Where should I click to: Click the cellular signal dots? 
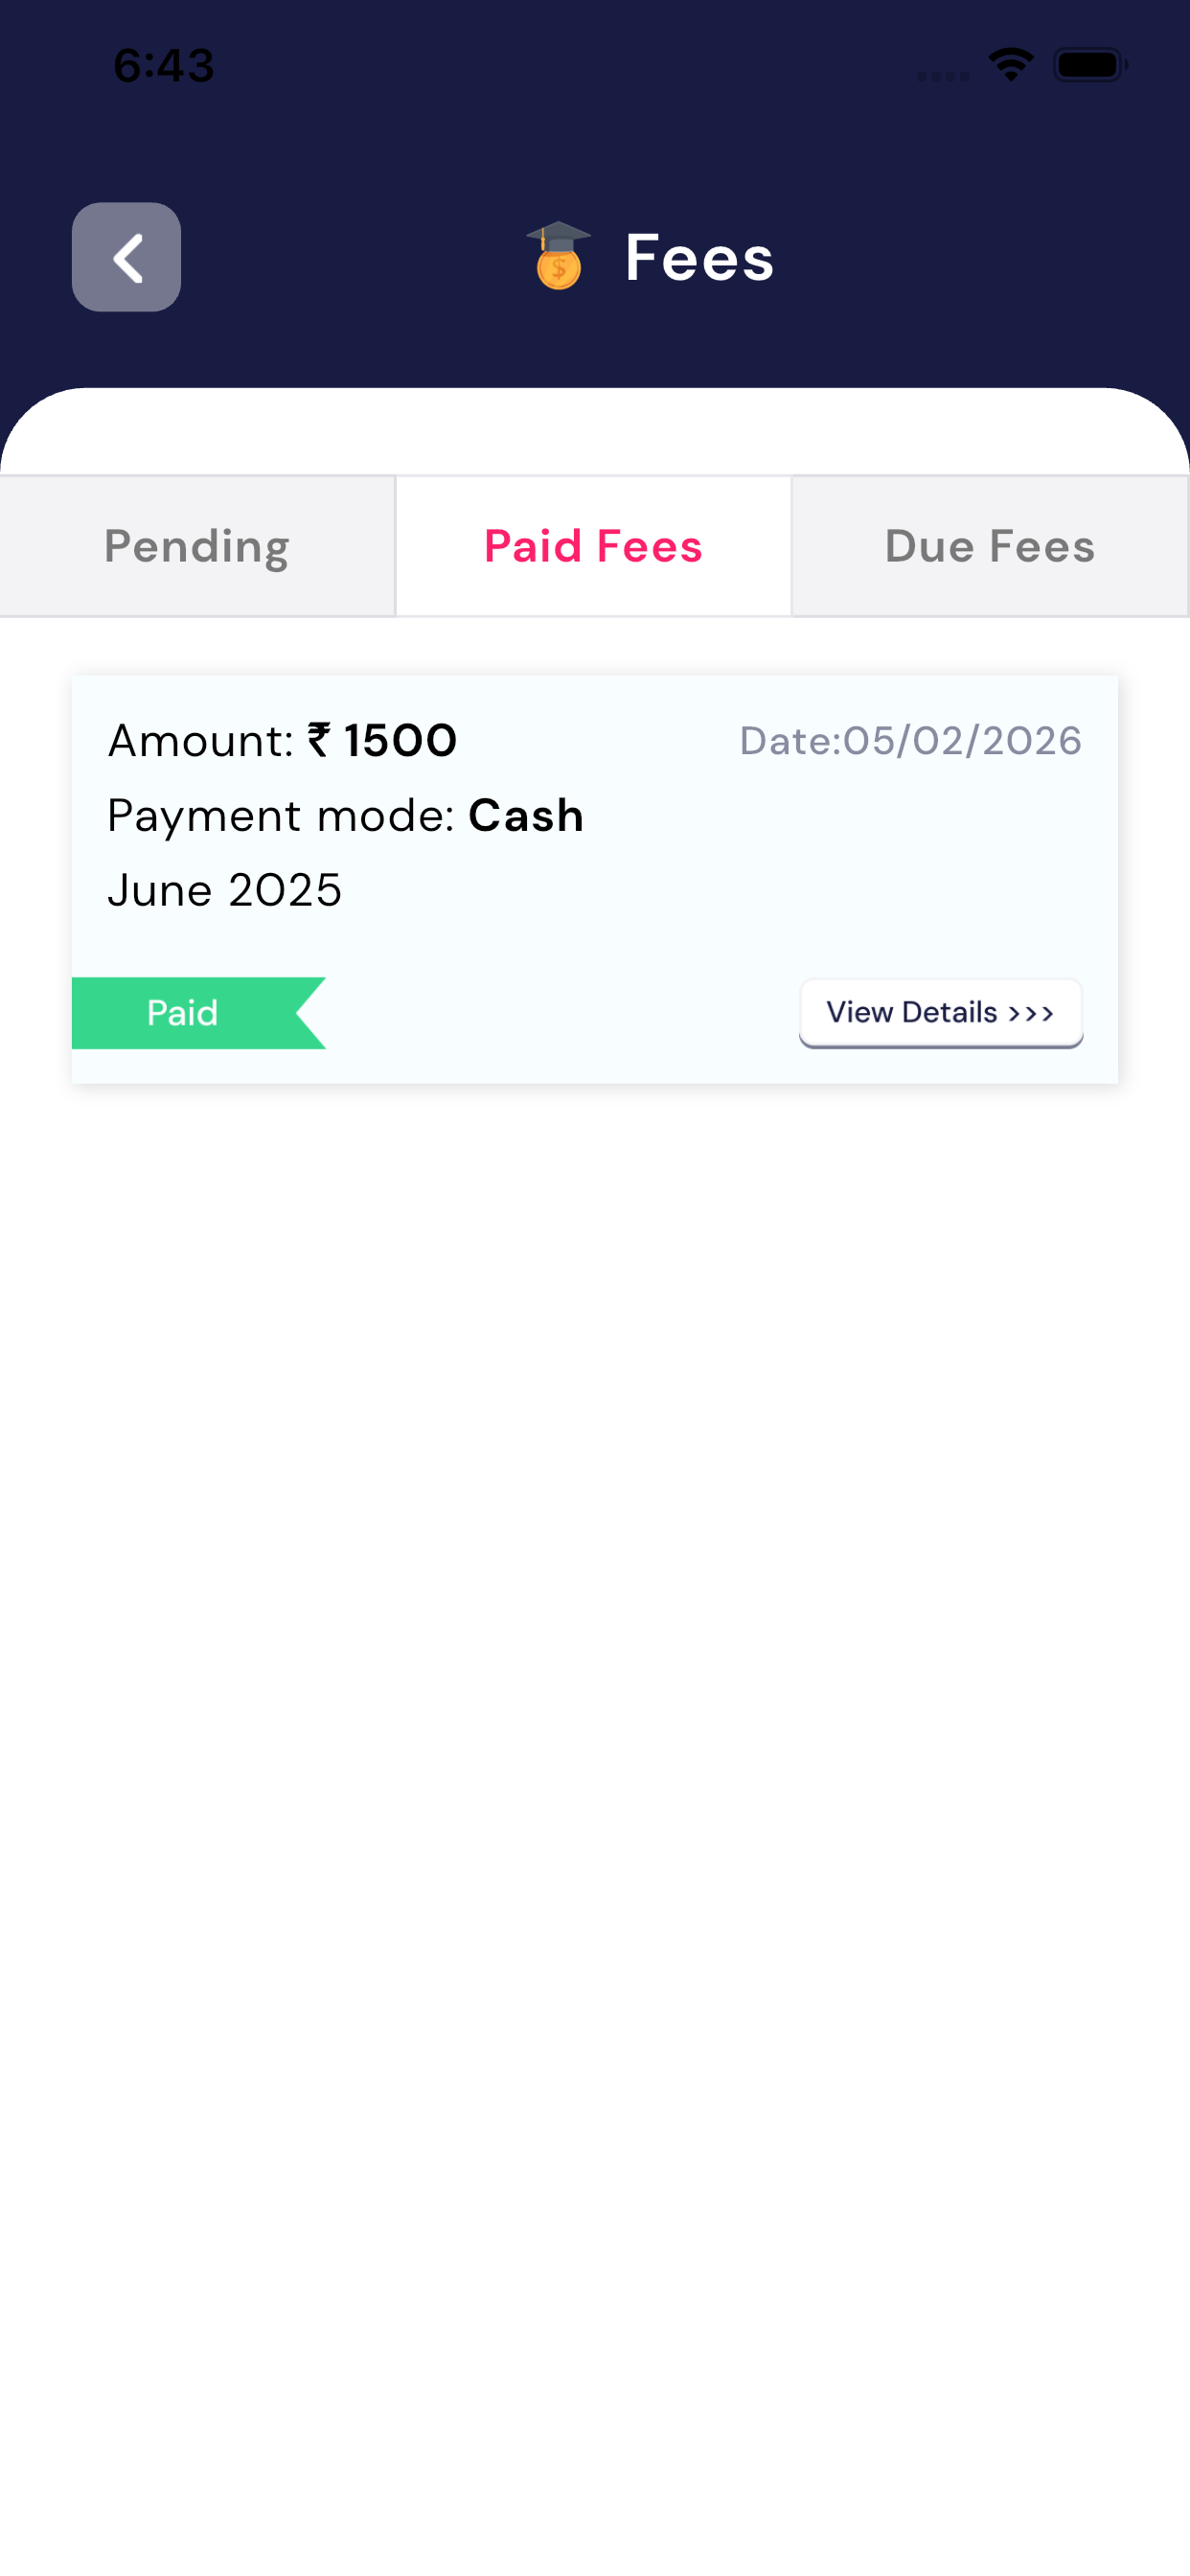(942, 76)
